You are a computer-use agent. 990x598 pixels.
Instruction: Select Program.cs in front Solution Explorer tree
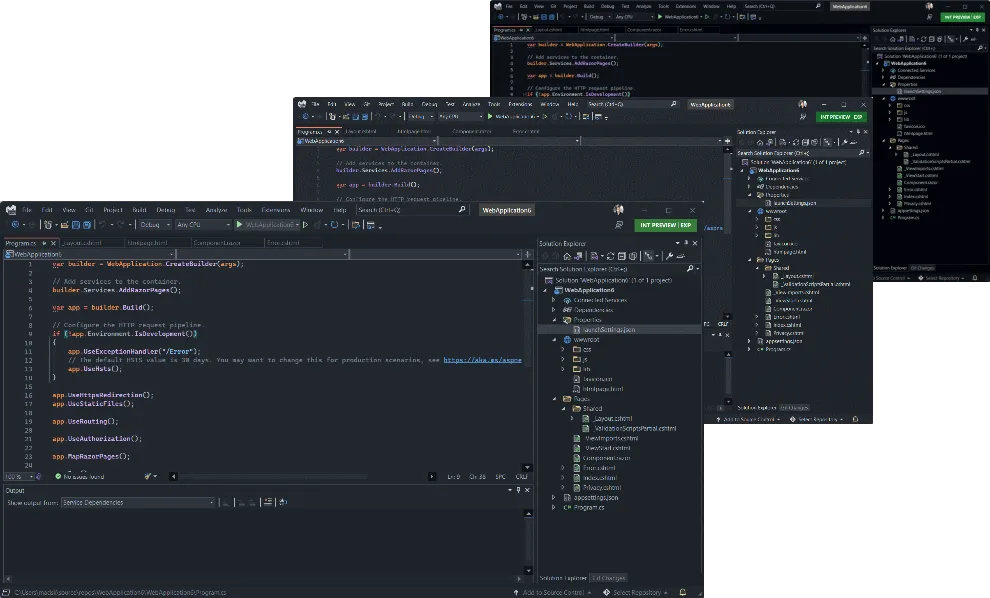pyautogui.click(x=588, y=507)
